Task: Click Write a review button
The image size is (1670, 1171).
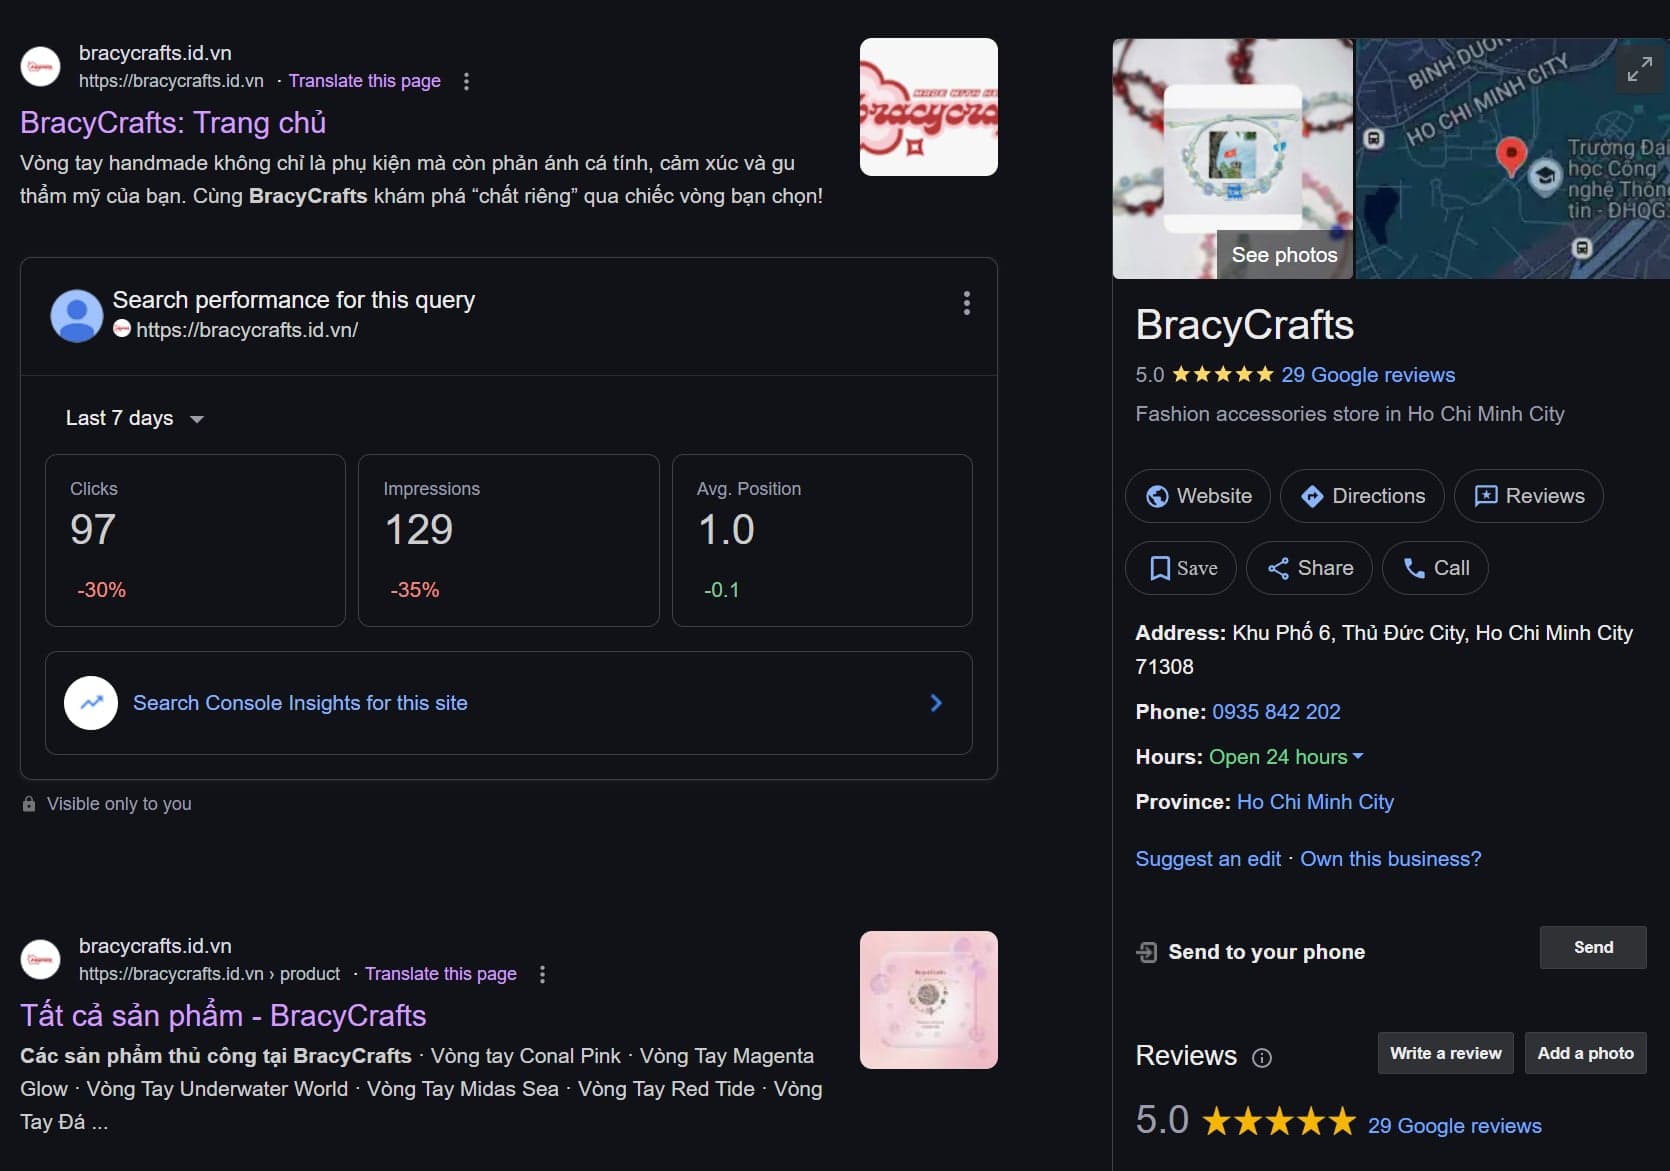Action: pos(1445,1053)
